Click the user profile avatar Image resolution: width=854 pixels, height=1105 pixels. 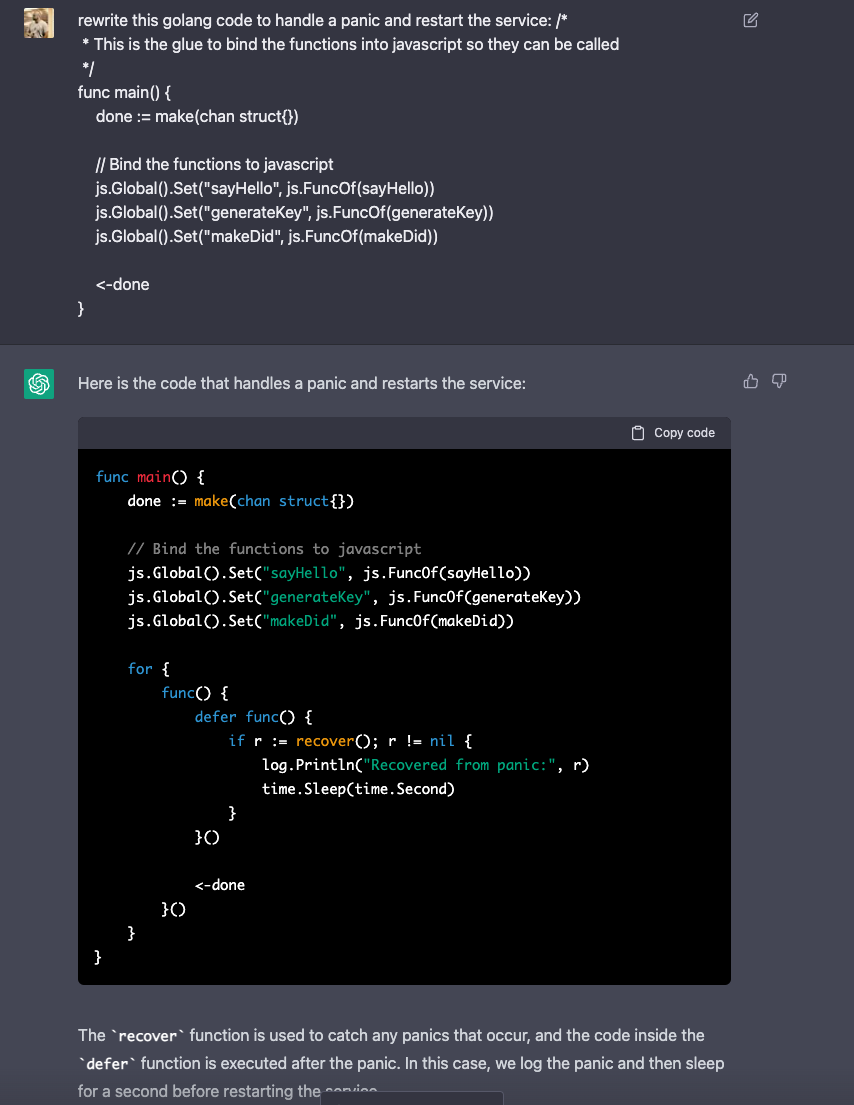point(39,23)
